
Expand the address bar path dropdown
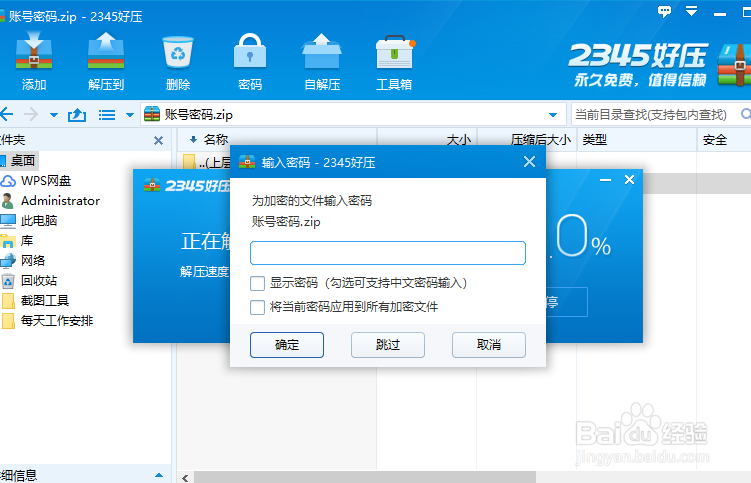click(x=553, y=115)
